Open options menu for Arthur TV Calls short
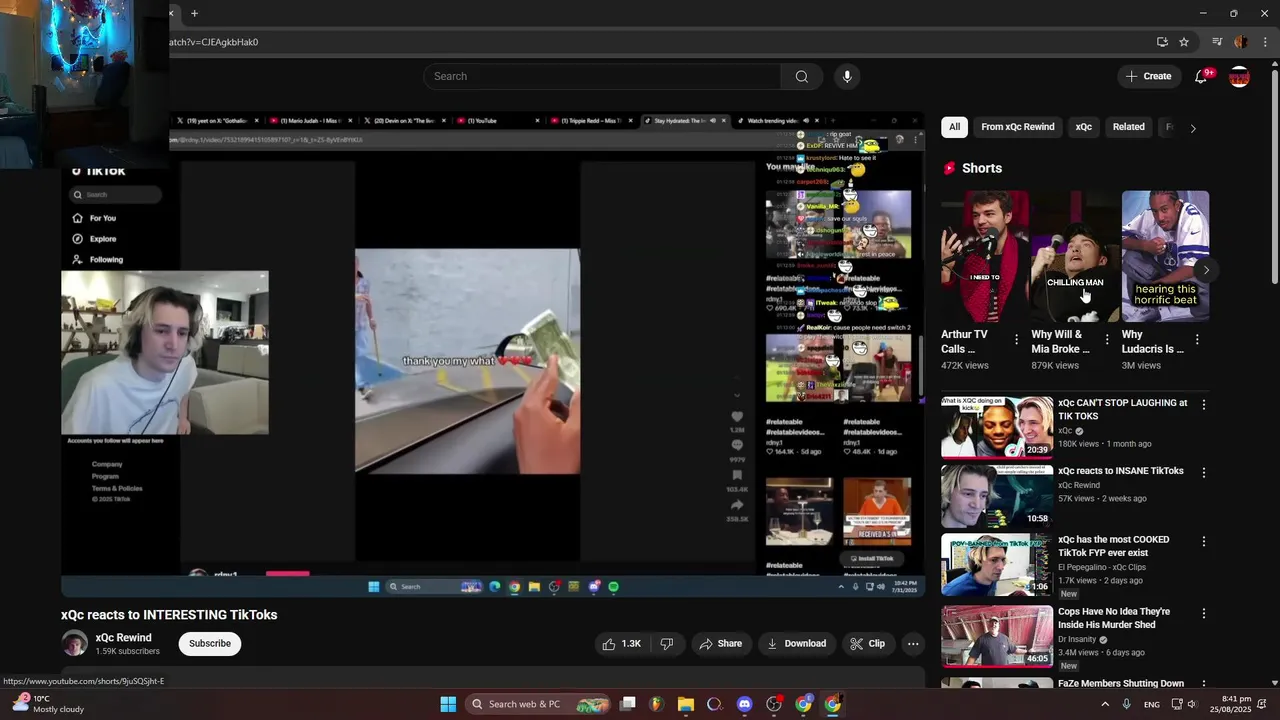The width and height of the screenshot is (1280, 720). [x=1016, y=340]
